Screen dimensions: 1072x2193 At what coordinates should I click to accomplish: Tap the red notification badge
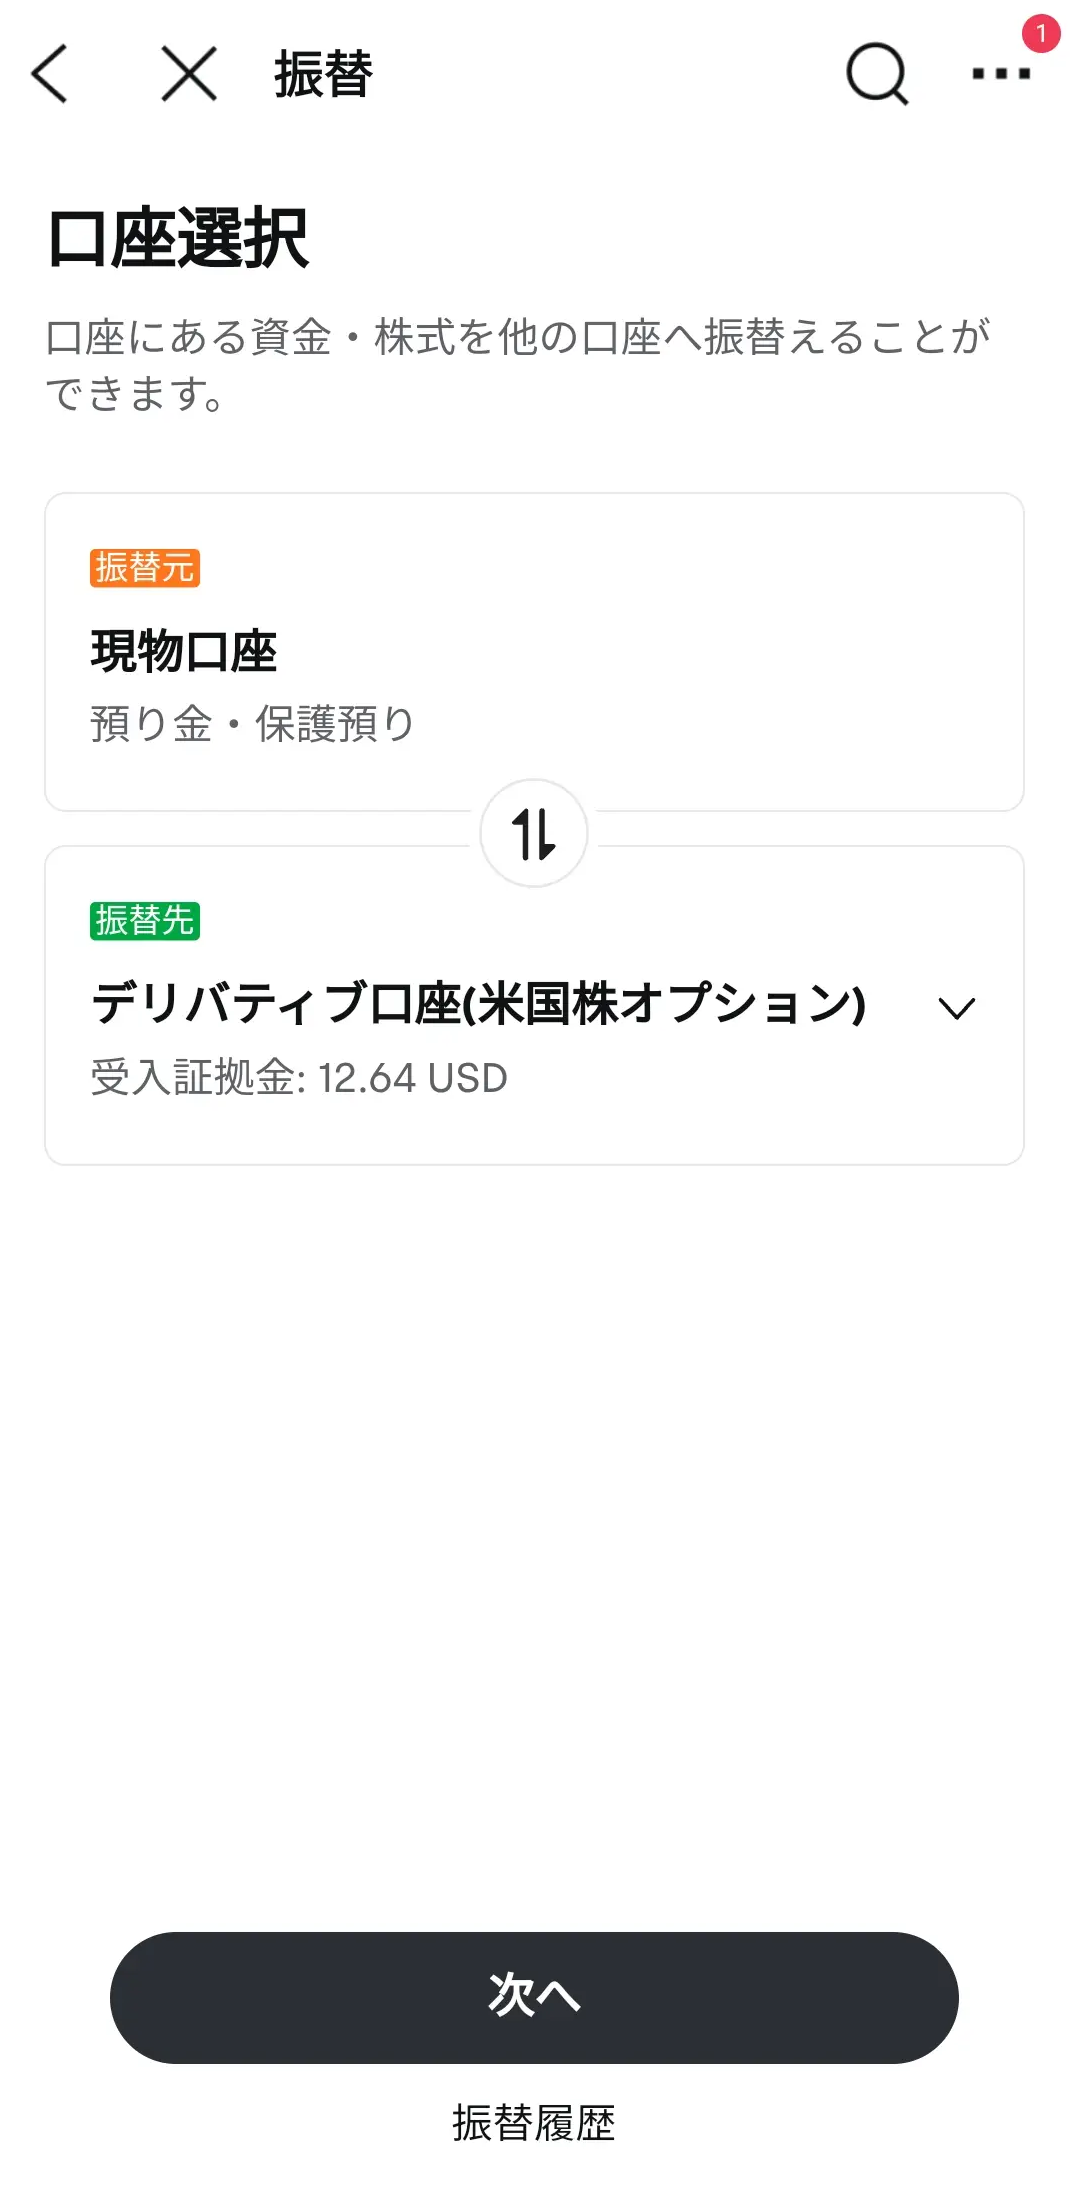(1040, 34)
